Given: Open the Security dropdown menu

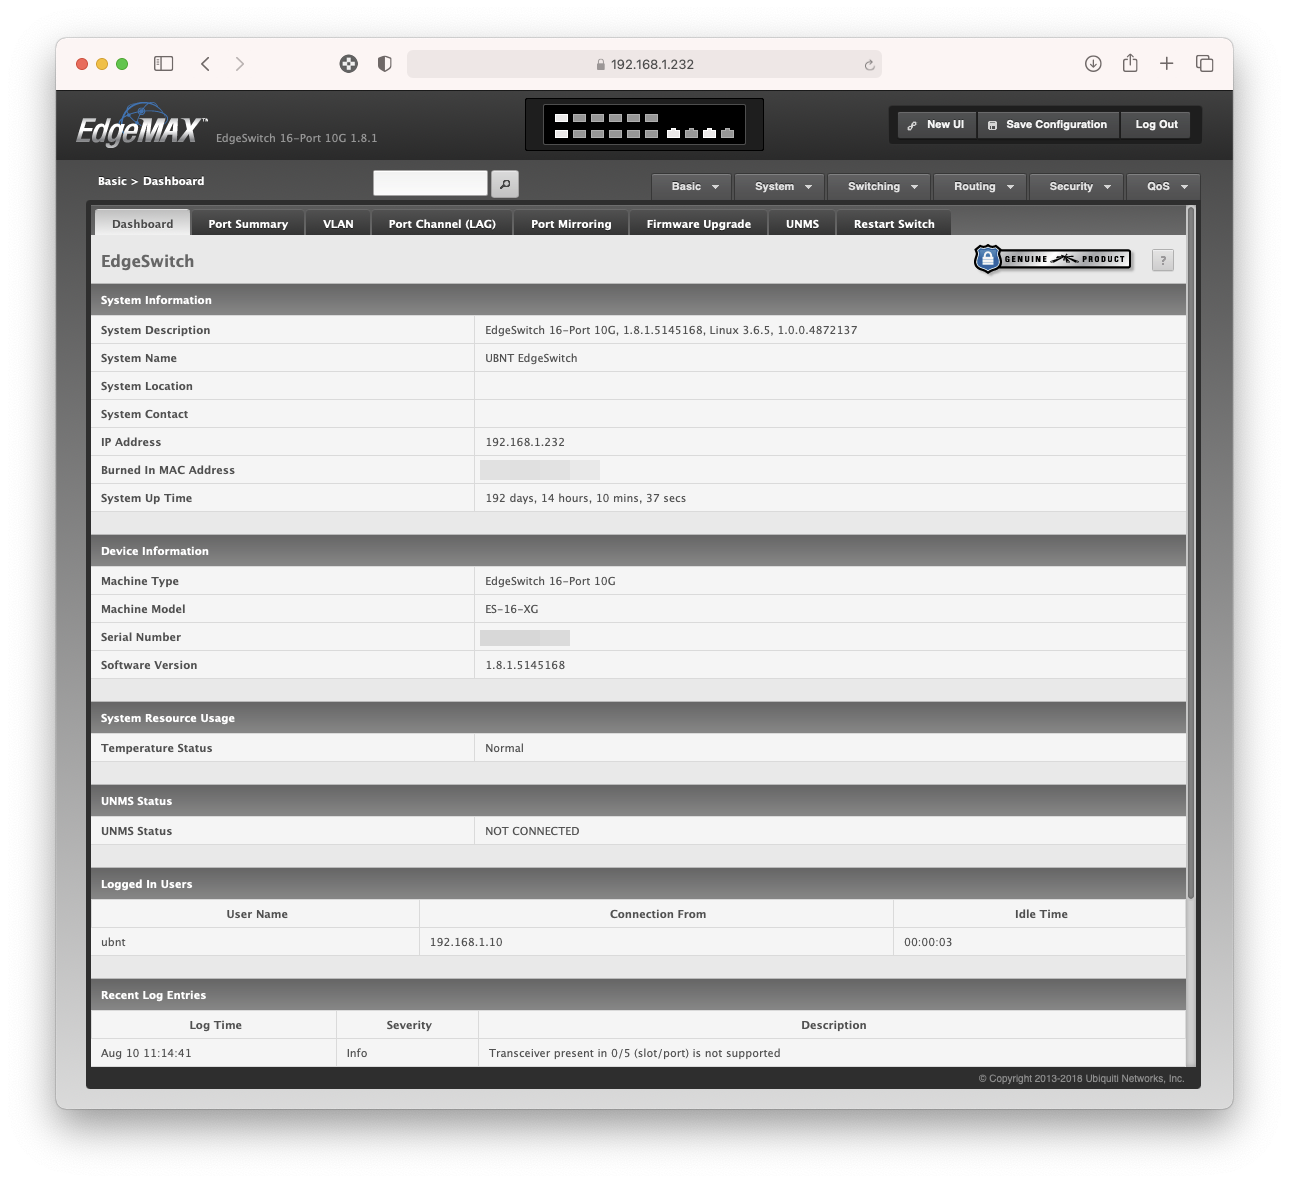Looking at the screenshot, I should (x=1077, y=187).
